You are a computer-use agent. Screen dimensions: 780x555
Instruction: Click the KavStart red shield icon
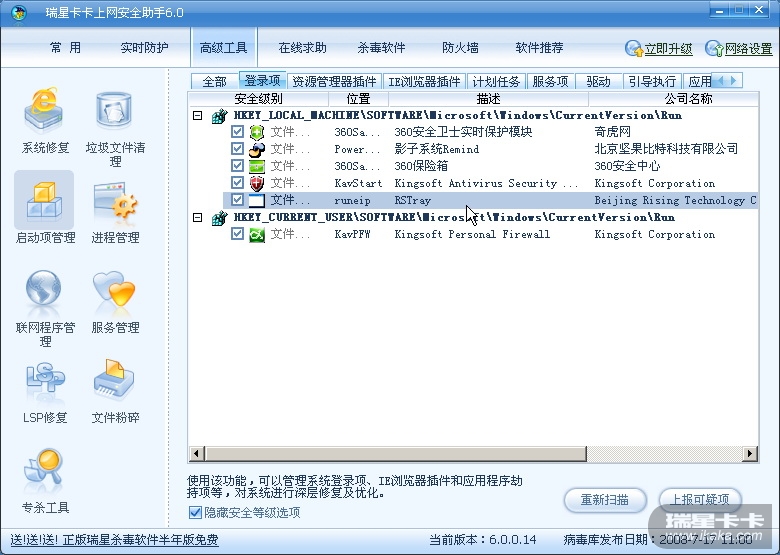click(257, 183)
